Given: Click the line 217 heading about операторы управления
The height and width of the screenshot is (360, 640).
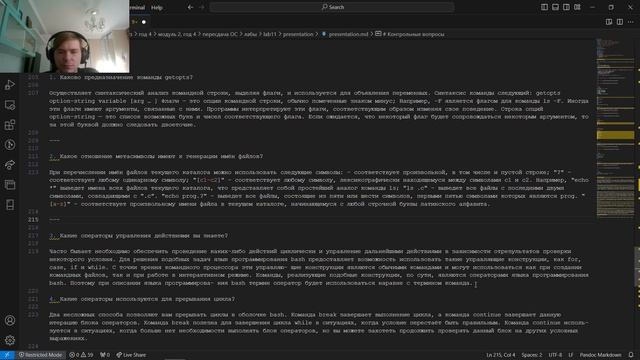Looking at the screenshot, I should (138, 236).
